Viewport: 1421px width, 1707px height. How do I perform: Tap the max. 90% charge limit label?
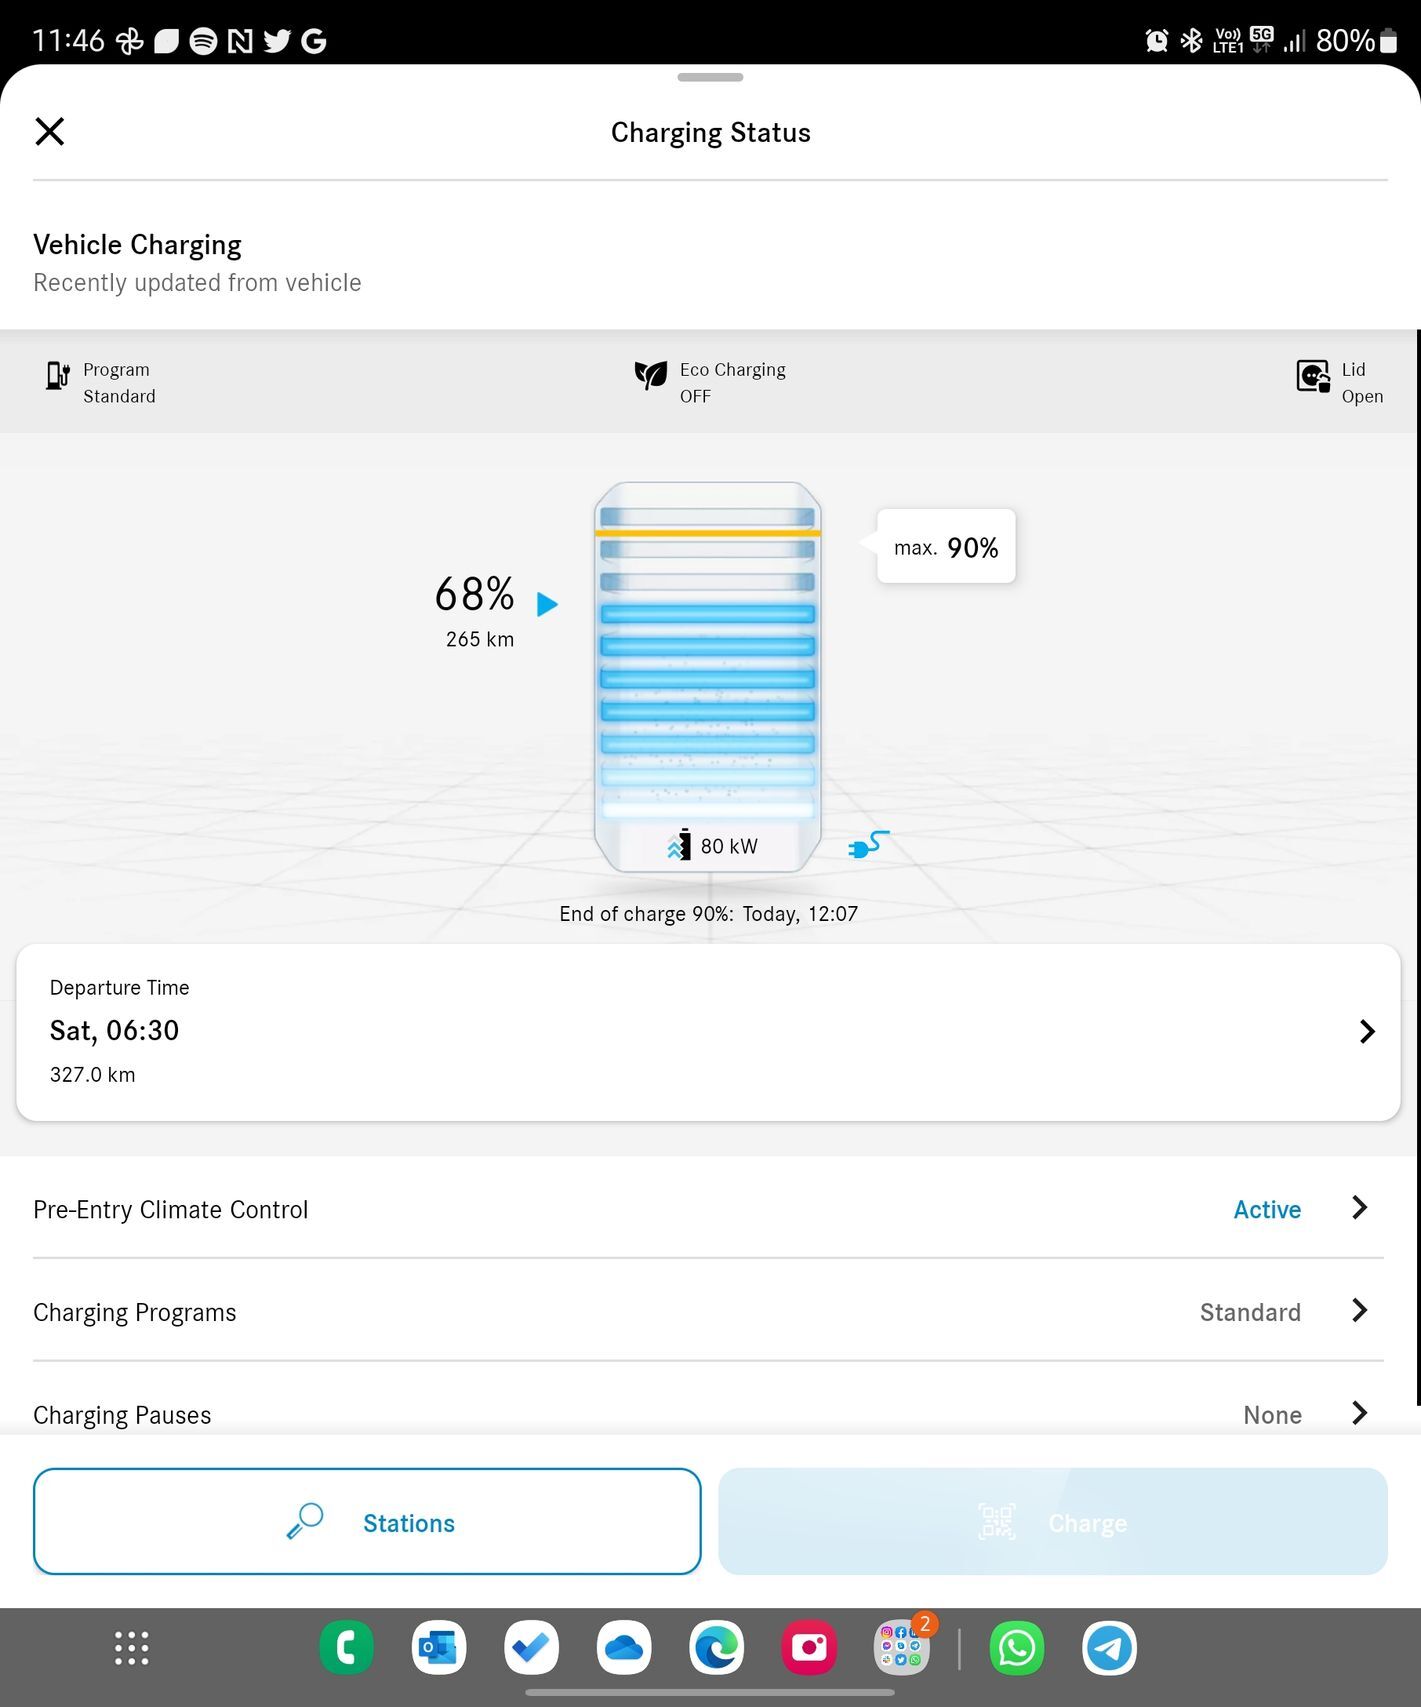point(946,547)
